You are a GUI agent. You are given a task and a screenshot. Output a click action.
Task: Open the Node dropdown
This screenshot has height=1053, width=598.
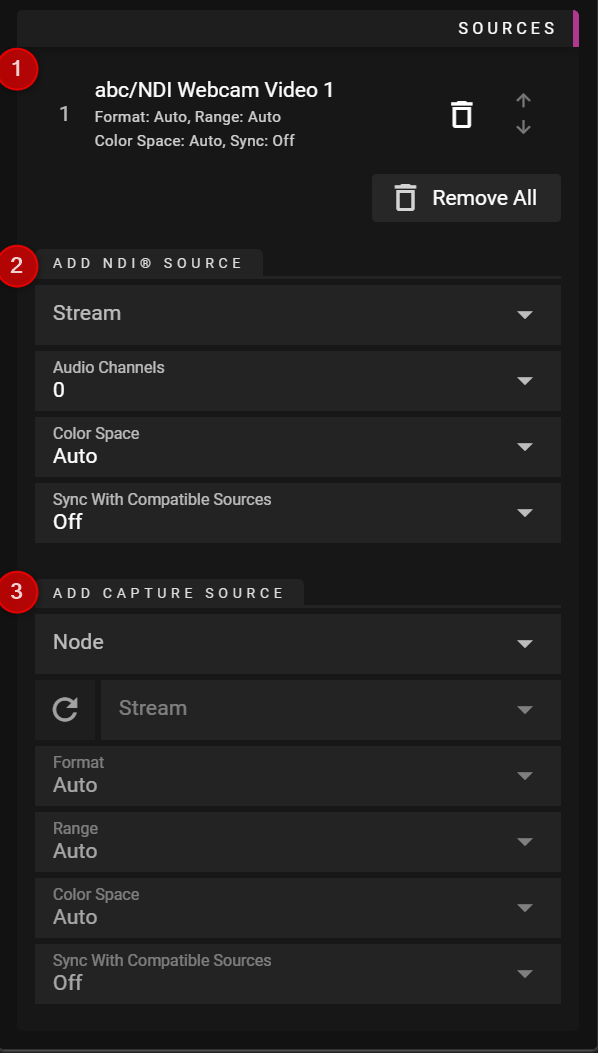click(x=298, y=643)
